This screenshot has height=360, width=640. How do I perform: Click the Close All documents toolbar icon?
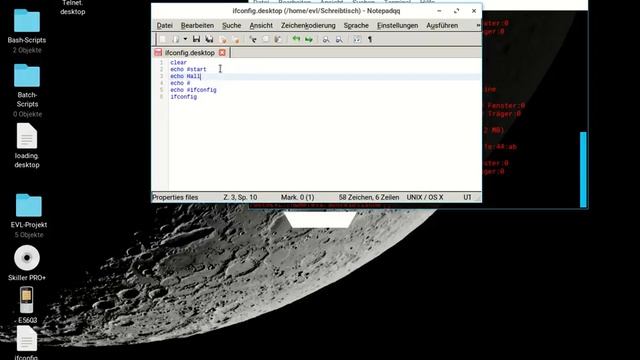pyautogui.click(x=236, y=39)
